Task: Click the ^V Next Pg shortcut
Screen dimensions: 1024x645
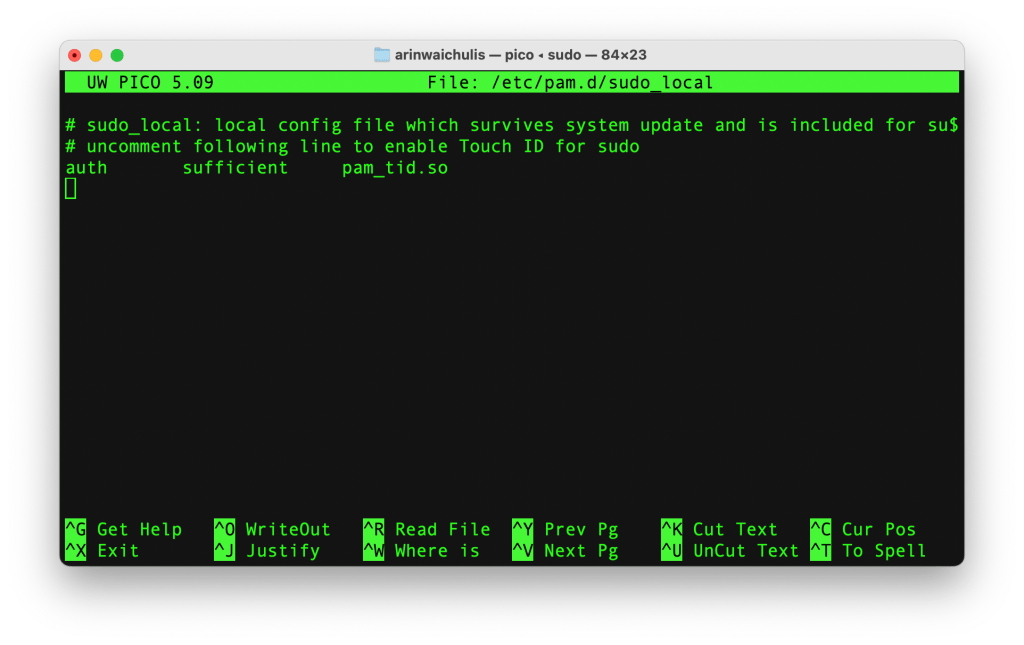Action: pos(566,550)
